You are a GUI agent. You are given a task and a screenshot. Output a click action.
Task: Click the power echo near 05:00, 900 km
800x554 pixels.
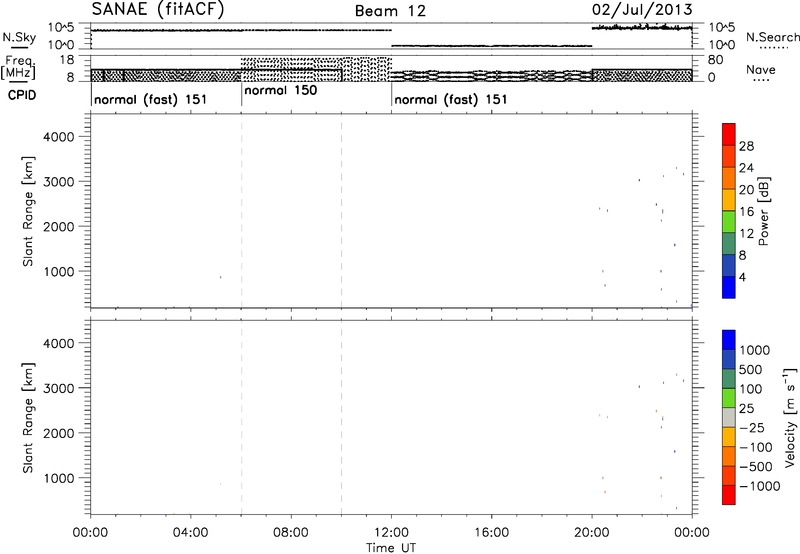(220, 277)
